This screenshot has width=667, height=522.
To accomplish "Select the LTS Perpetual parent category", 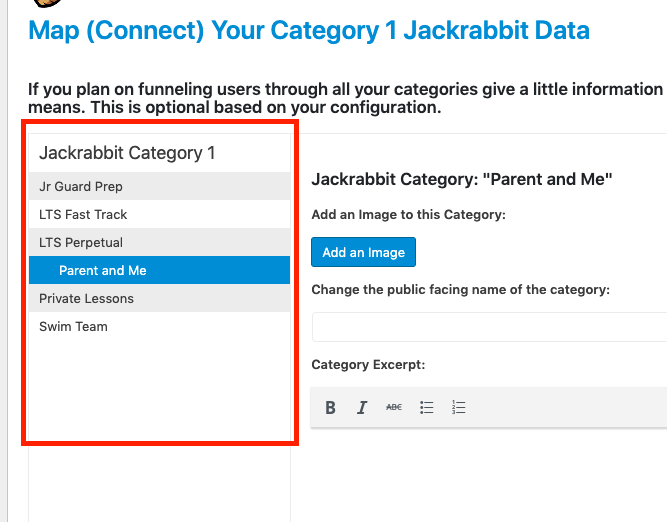I will click(x=81, y=242).
